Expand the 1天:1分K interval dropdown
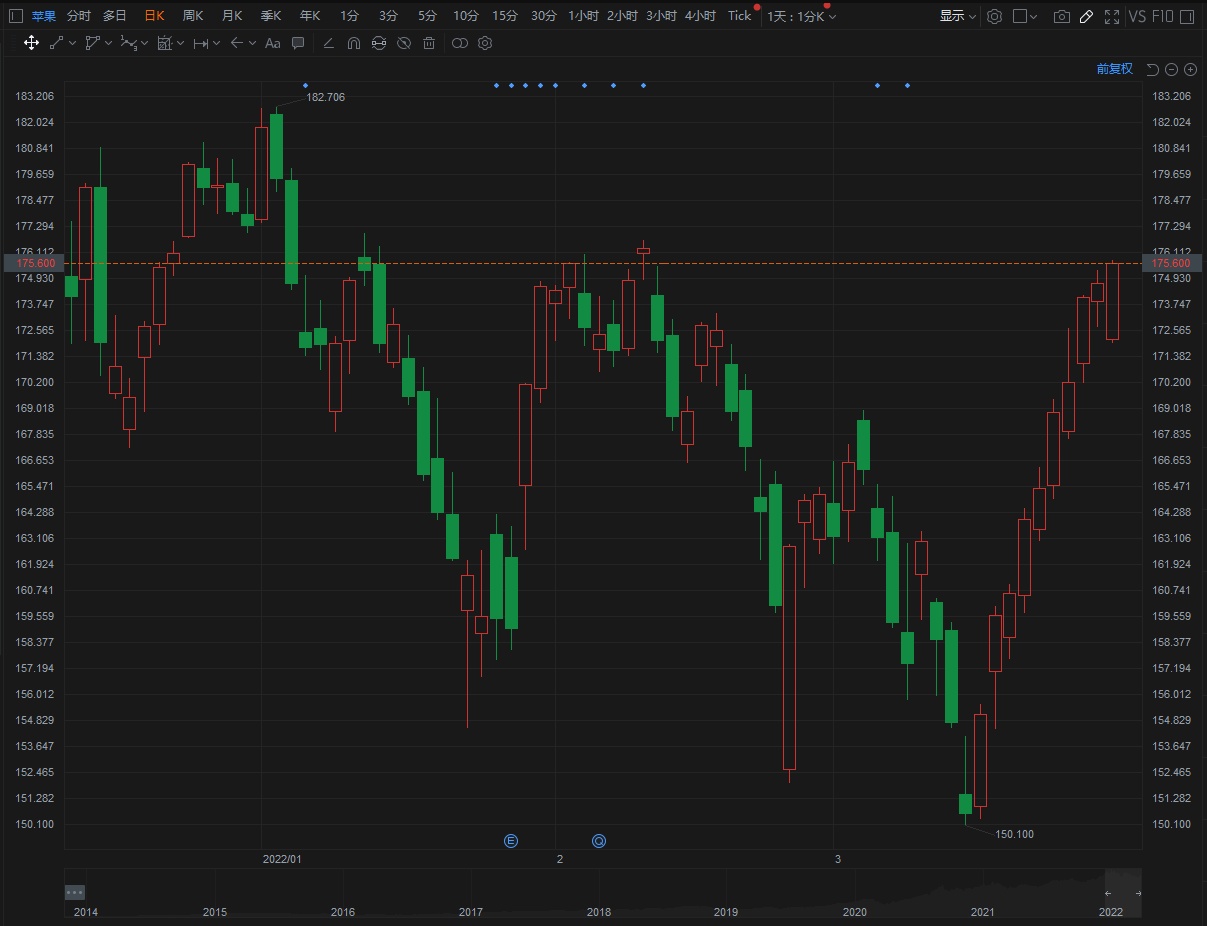Screen dimensions: 1207x926 tap(801, 16)
